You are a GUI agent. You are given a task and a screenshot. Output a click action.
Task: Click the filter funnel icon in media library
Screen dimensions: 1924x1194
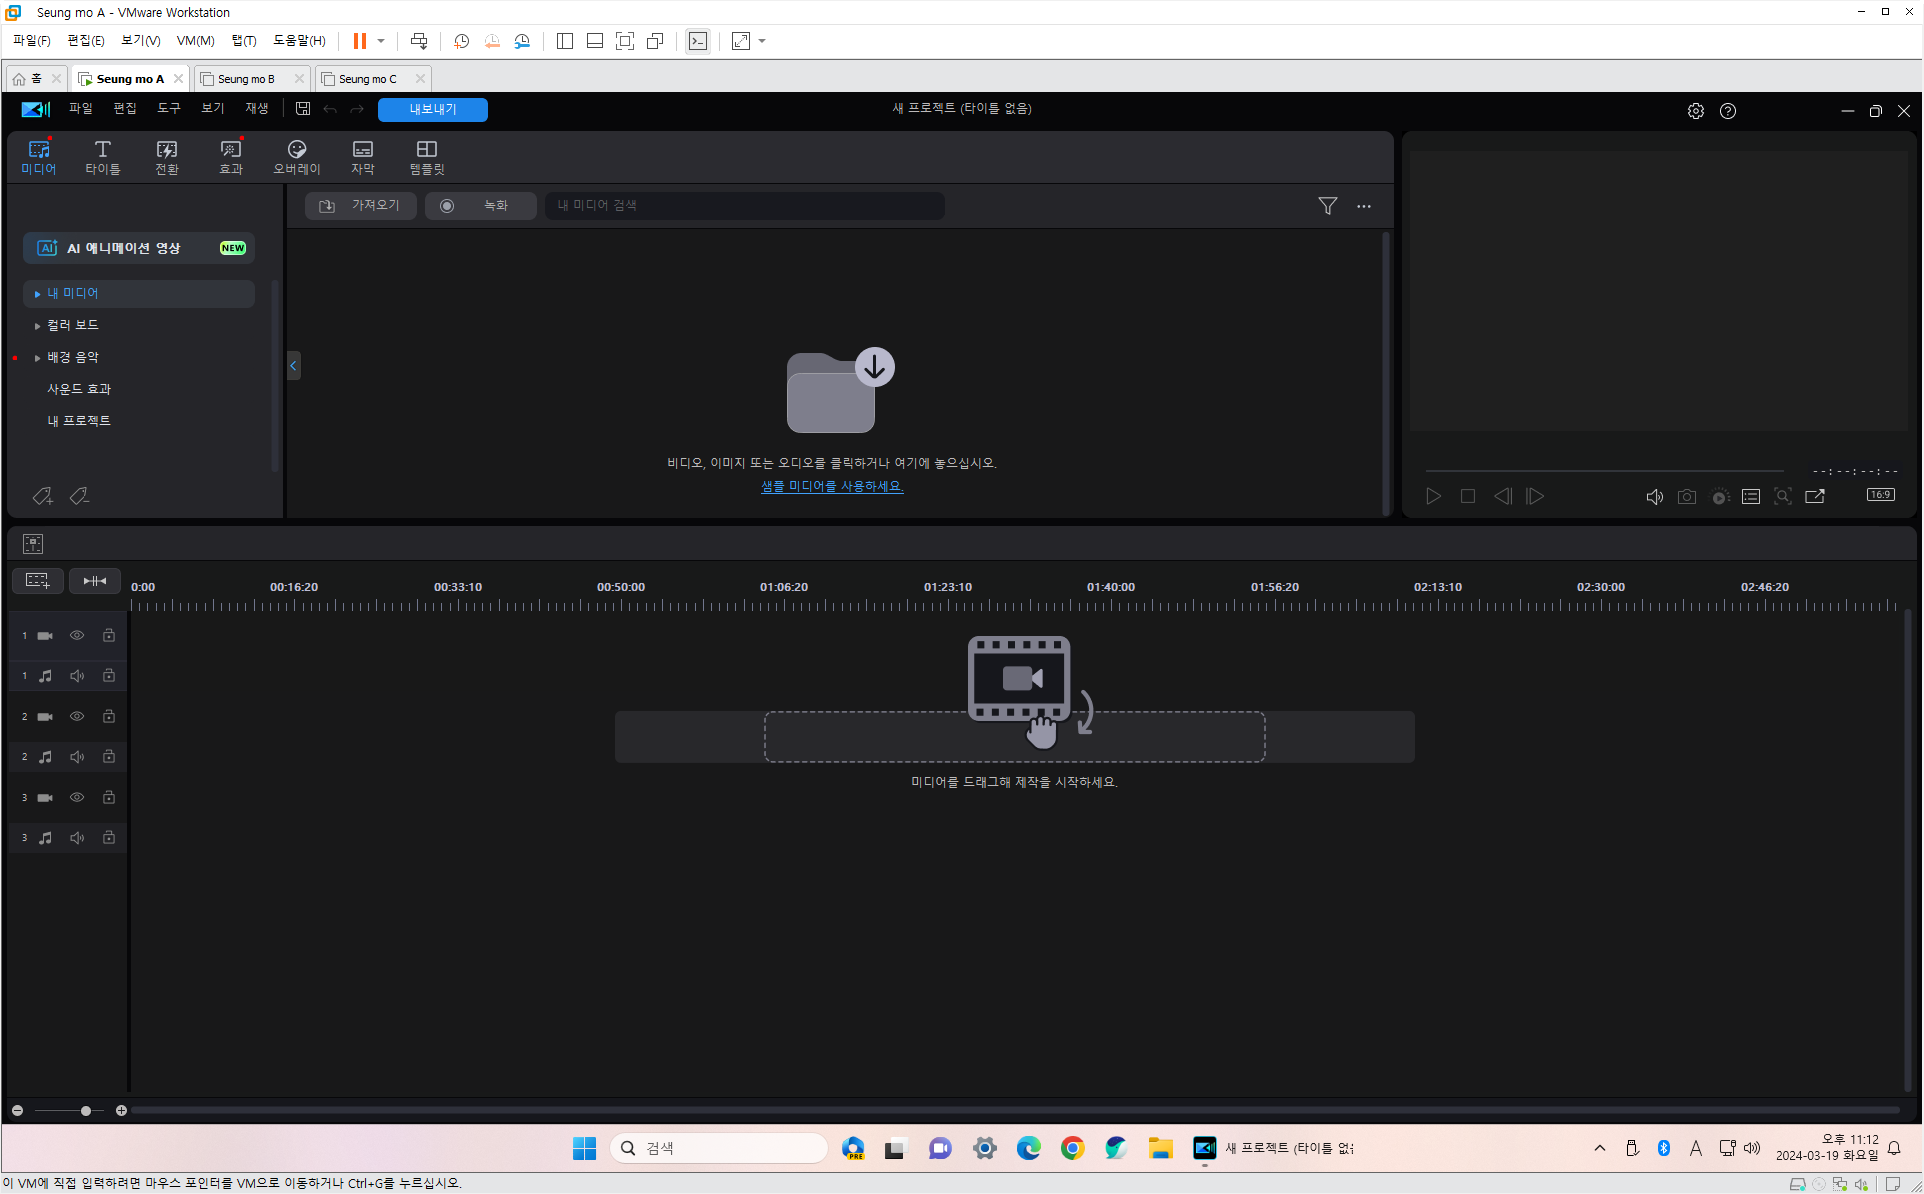click(x=1327, y=206)
